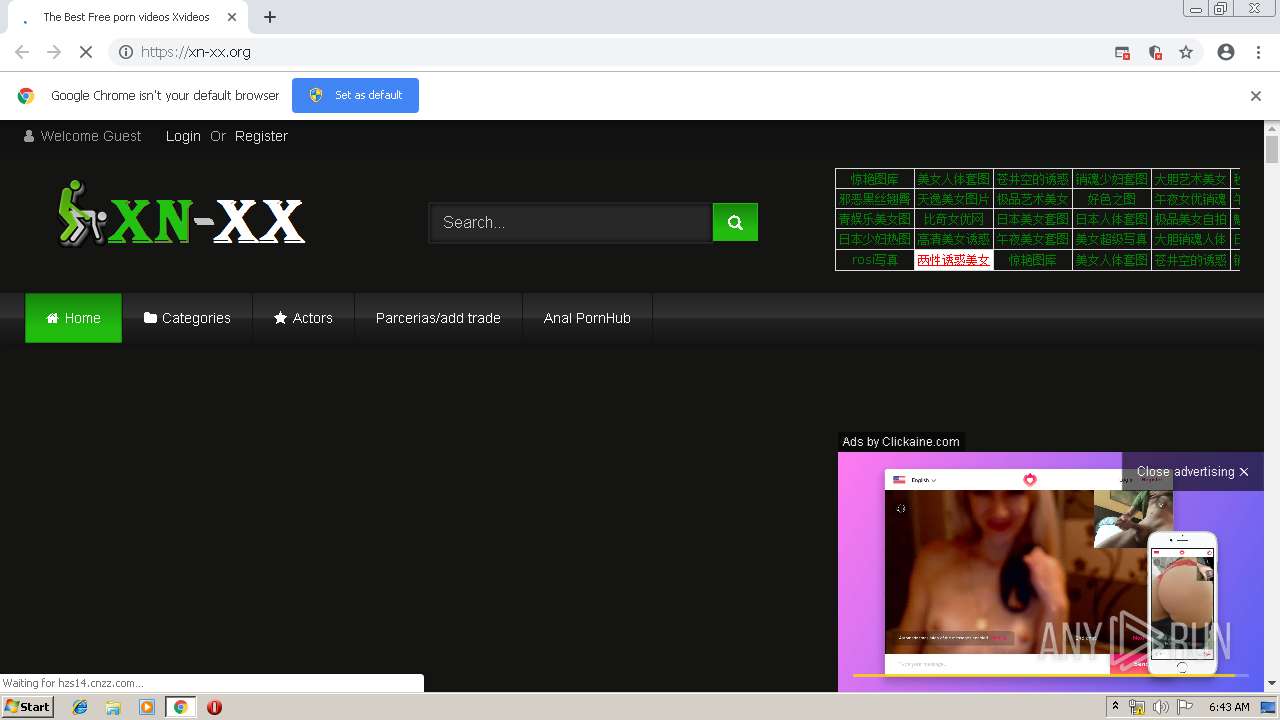Image resolution: width=1280 pixels, height=720 pixels.
Task: Click the Login link
Action: [183, 136]
